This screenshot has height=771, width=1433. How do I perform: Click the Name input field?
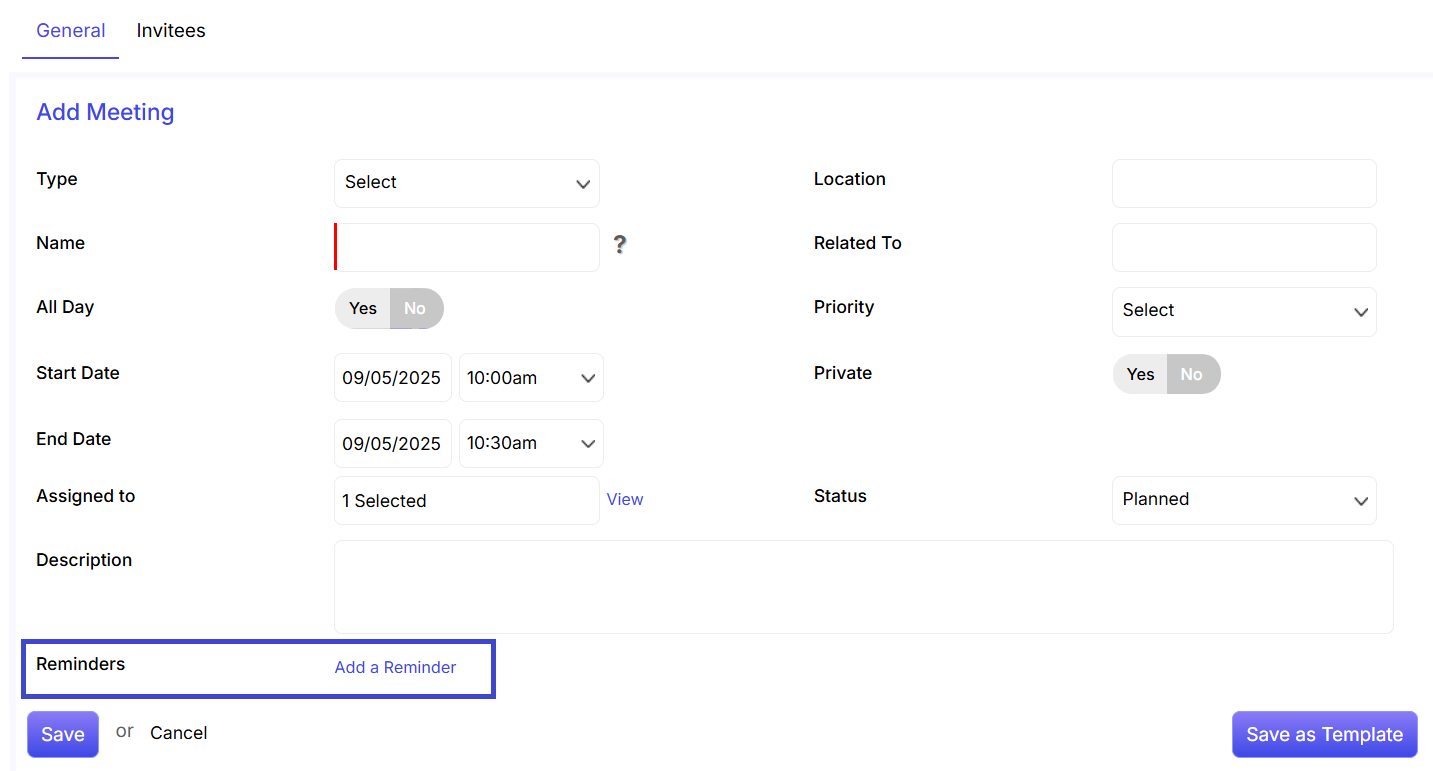(467, 247)
